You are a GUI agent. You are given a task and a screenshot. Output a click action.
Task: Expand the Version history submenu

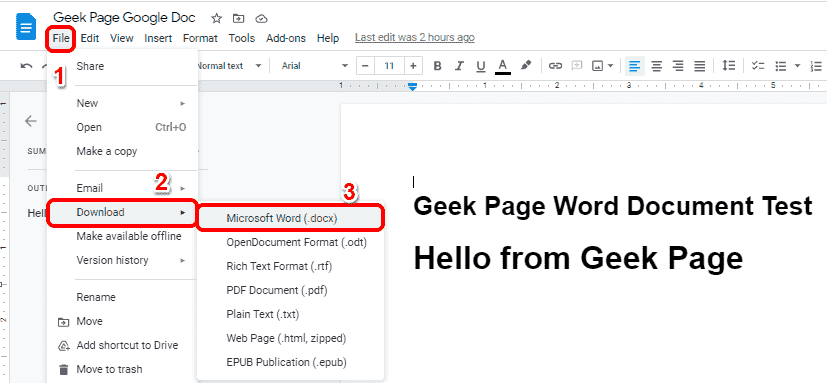point(122,260)
